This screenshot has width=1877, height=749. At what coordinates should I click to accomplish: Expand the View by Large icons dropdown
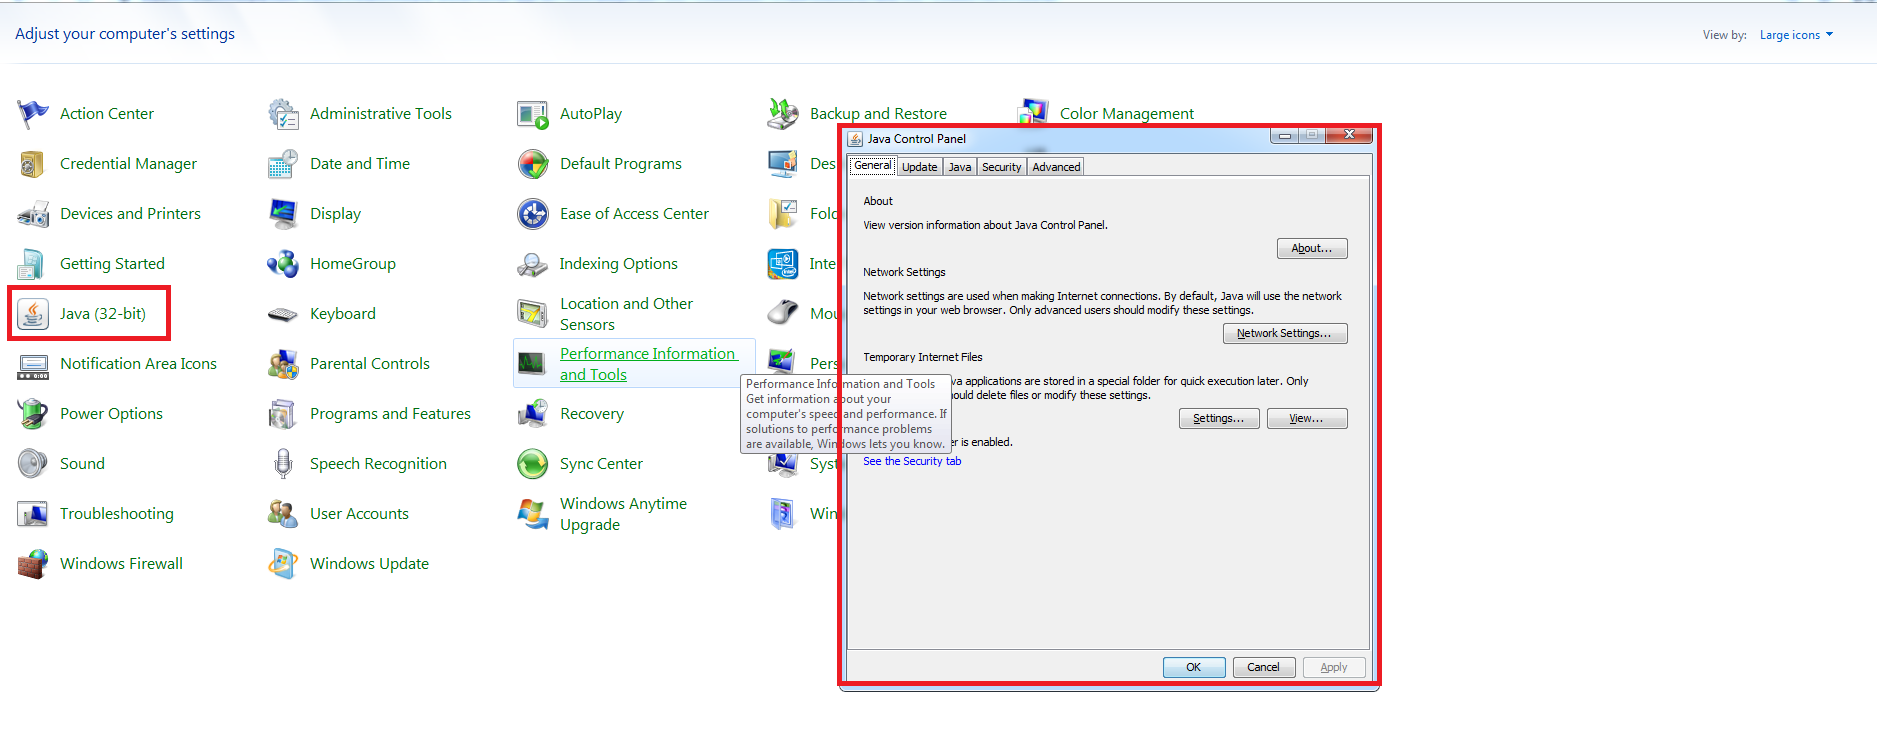click(x=1796, y=35)
